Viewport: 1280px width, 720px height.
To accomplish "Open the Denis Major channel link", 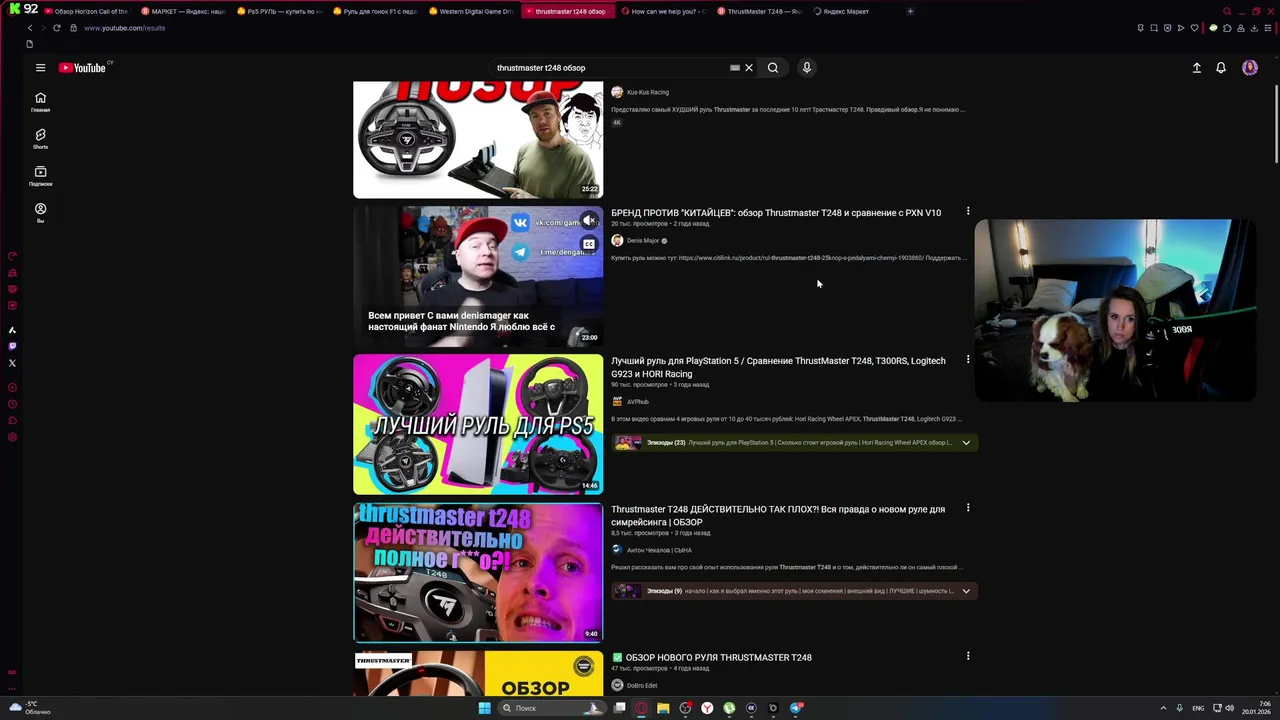I will point(643,241).
